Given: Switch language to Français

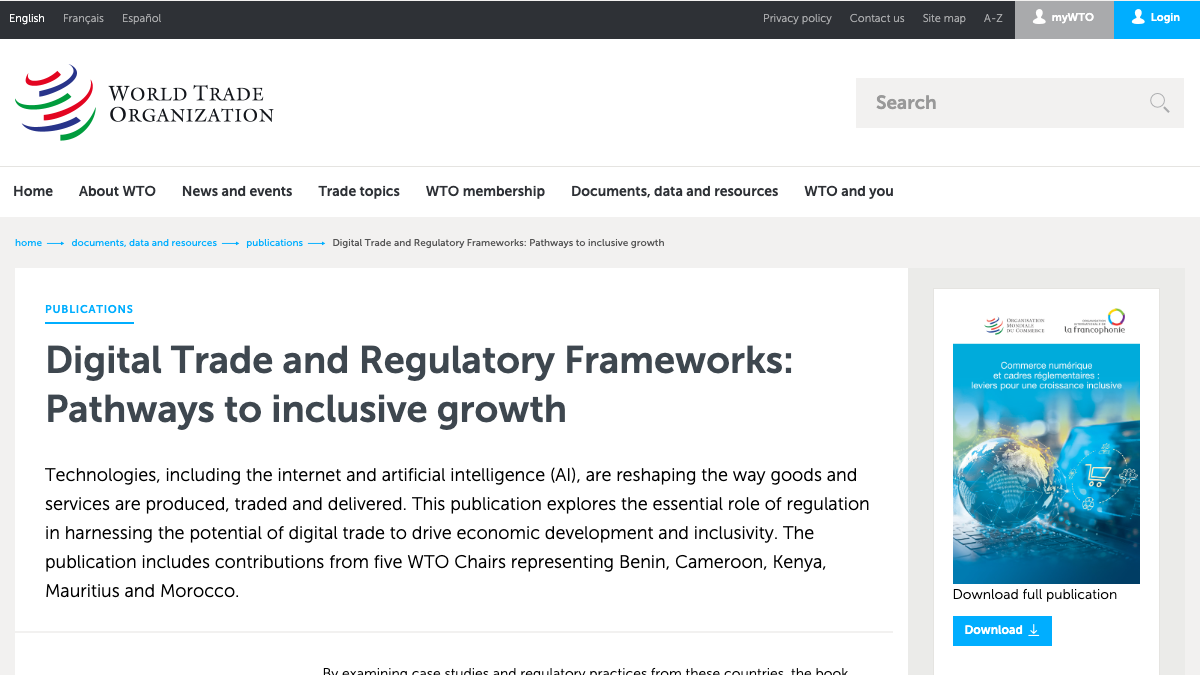Looking at the screenshot, I should tap(83, 18).
